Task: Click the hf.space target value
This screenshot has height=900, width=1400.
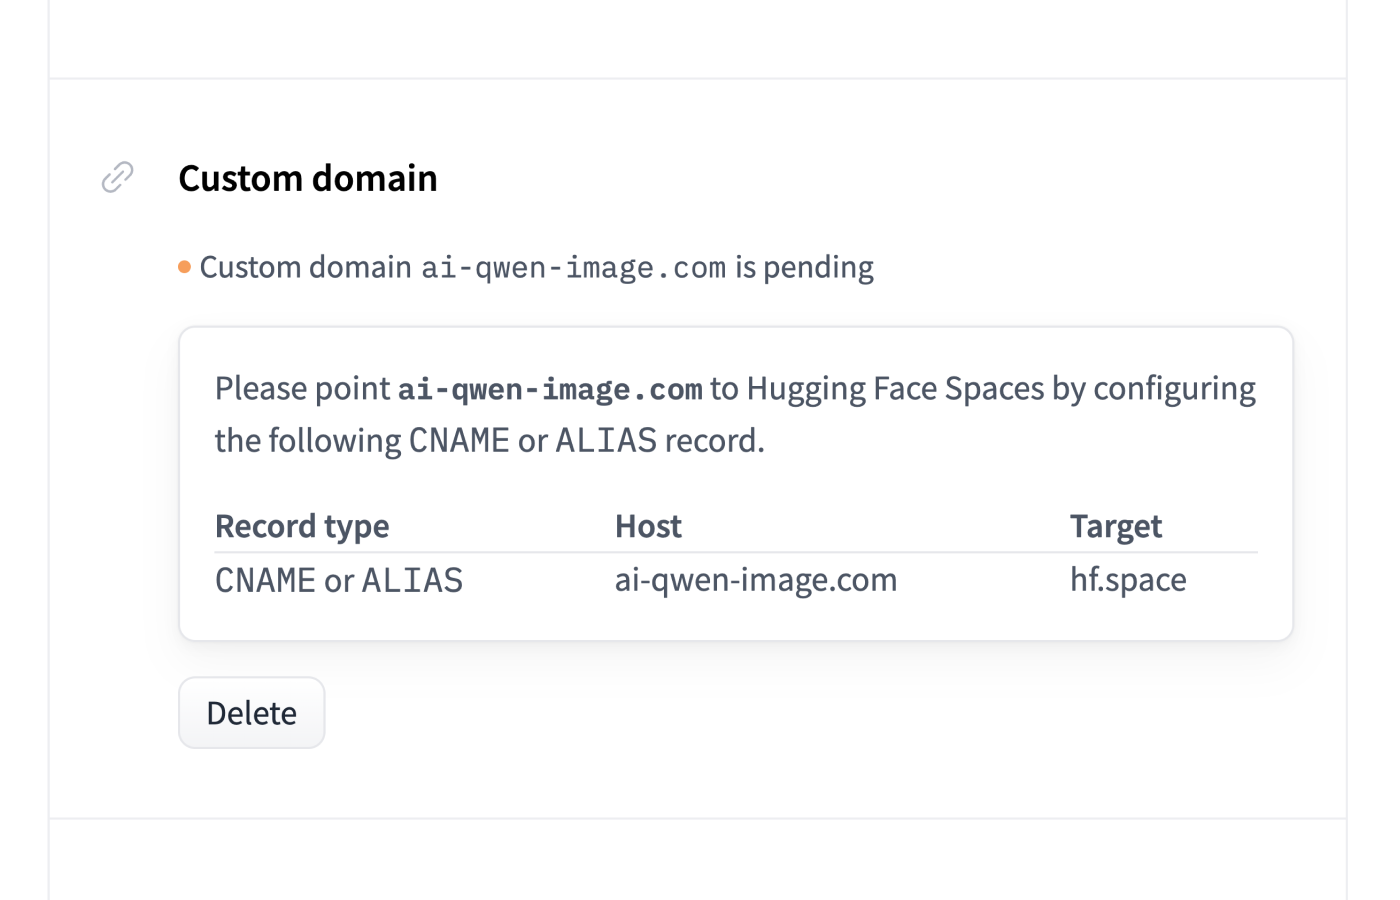Action: click(1127, 580)
